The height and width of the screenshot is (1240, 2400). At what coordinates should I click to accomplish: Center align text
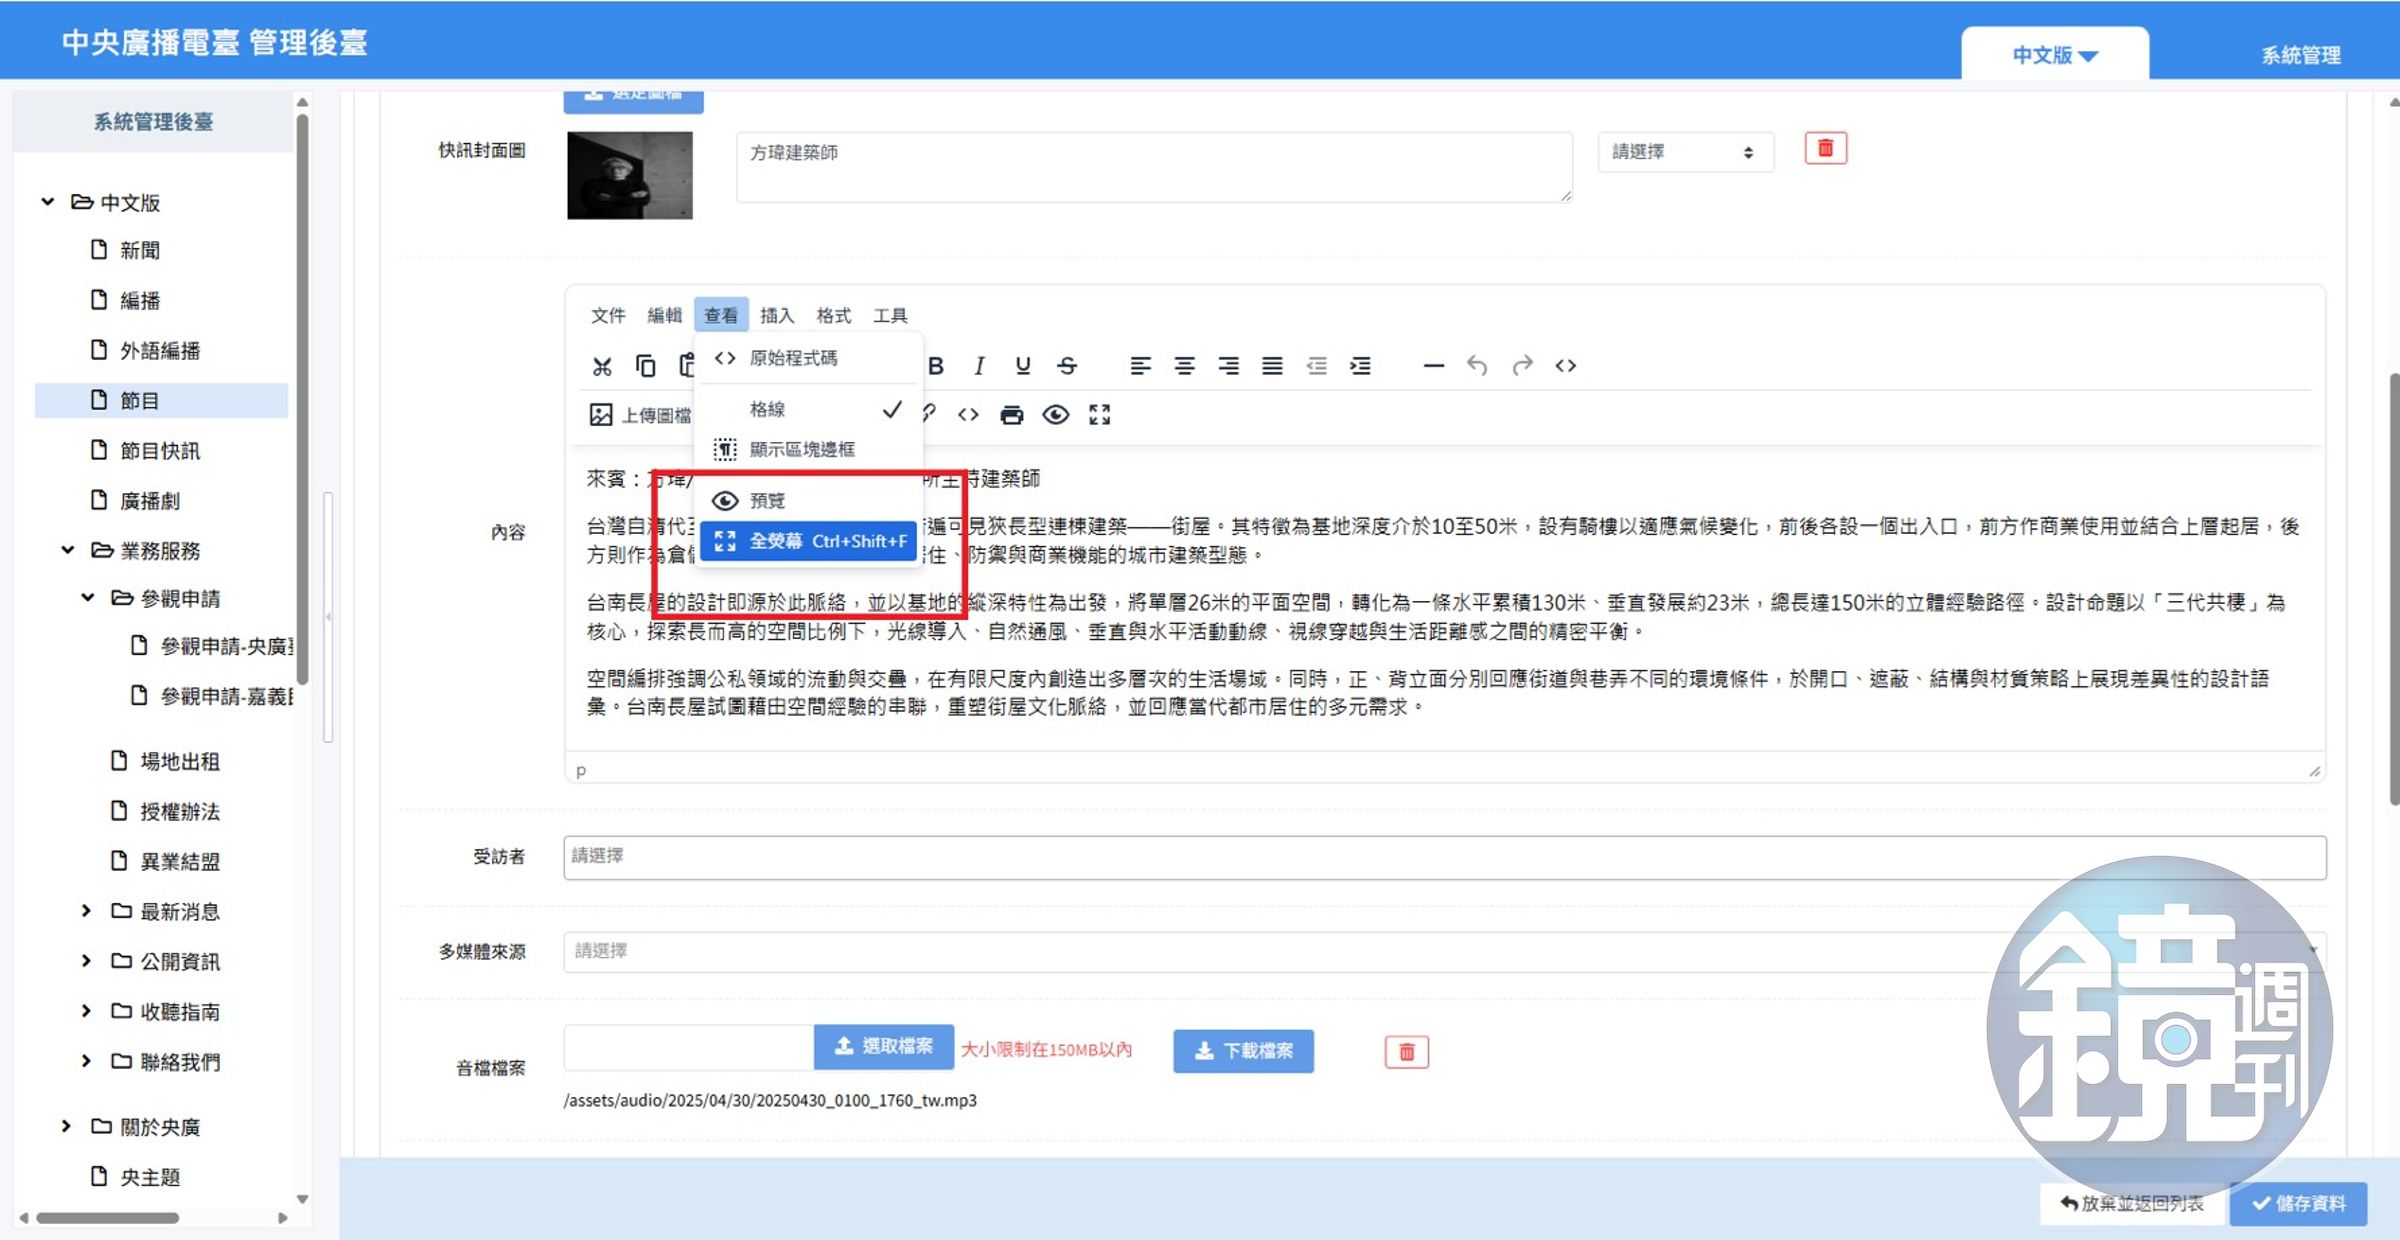tap(1184, 366)
